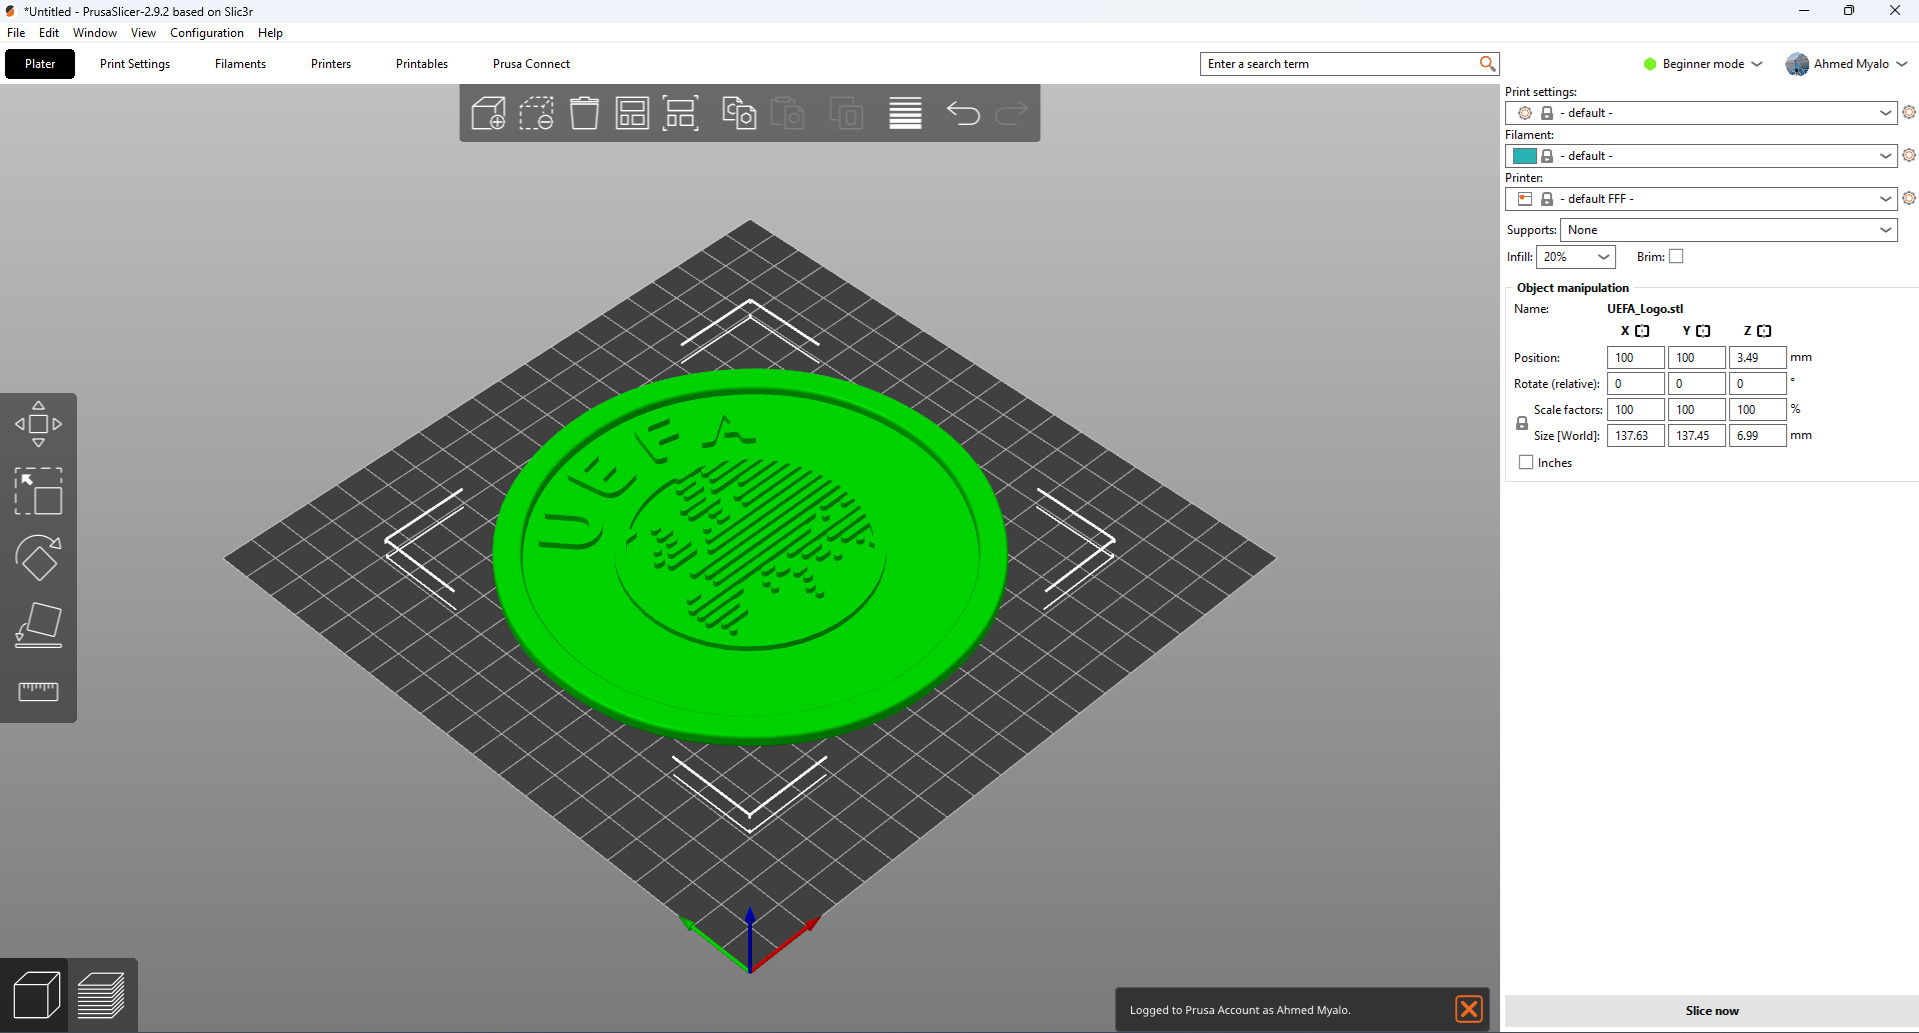The height and width of the screenshot is (1033, 1919).
Task: Click the Paste toolbar icon
Action: coord(788,113)
